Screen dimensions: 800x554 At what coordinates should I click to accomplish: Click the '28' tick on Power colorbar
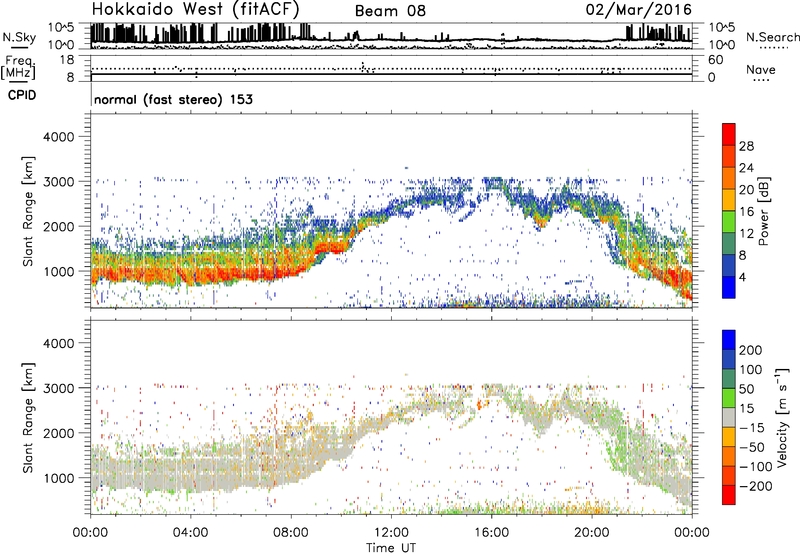pos(746,146)
